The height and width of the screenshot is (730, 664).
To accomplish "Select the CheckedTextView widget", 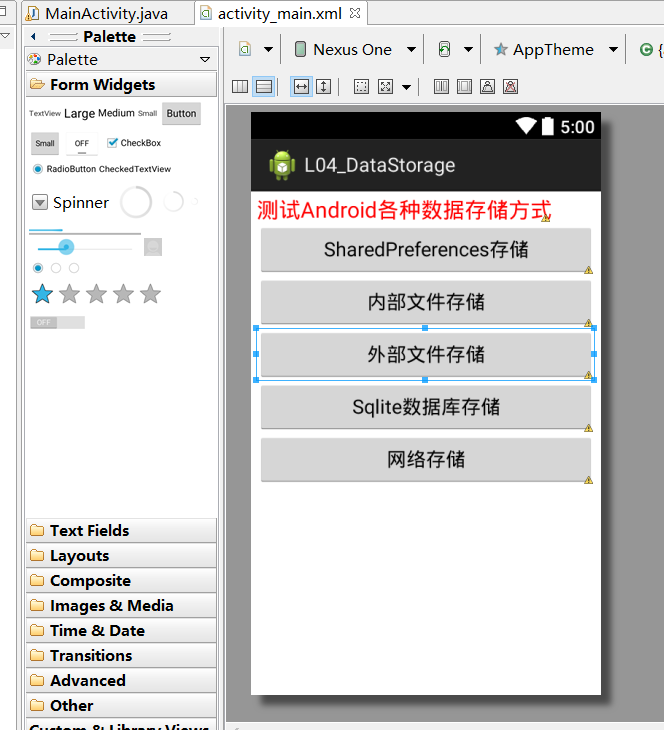I will (135, 169).
